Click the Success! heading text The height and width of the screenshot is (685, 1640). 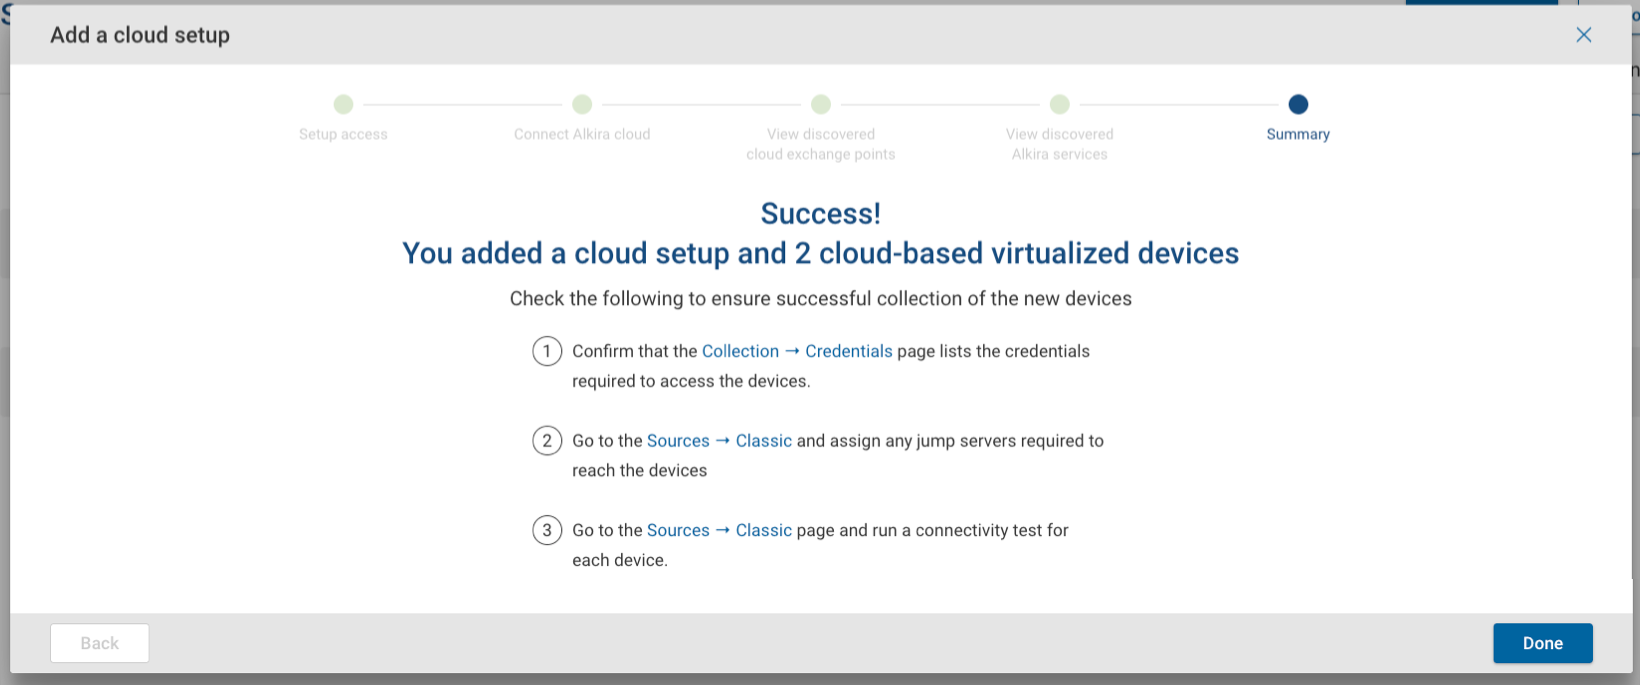tap(820, 213)
